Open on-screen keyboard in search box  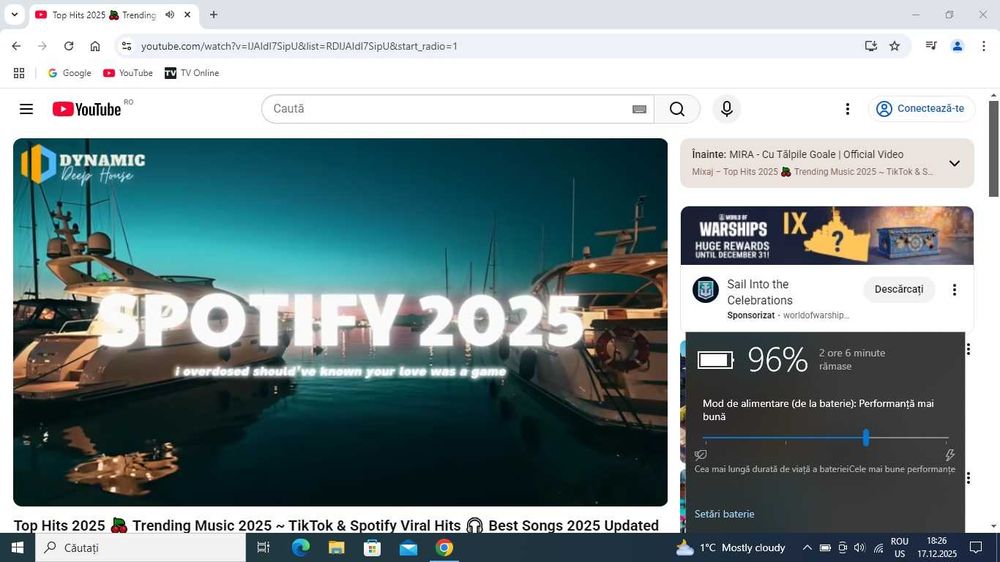click(x=639, y=109)
